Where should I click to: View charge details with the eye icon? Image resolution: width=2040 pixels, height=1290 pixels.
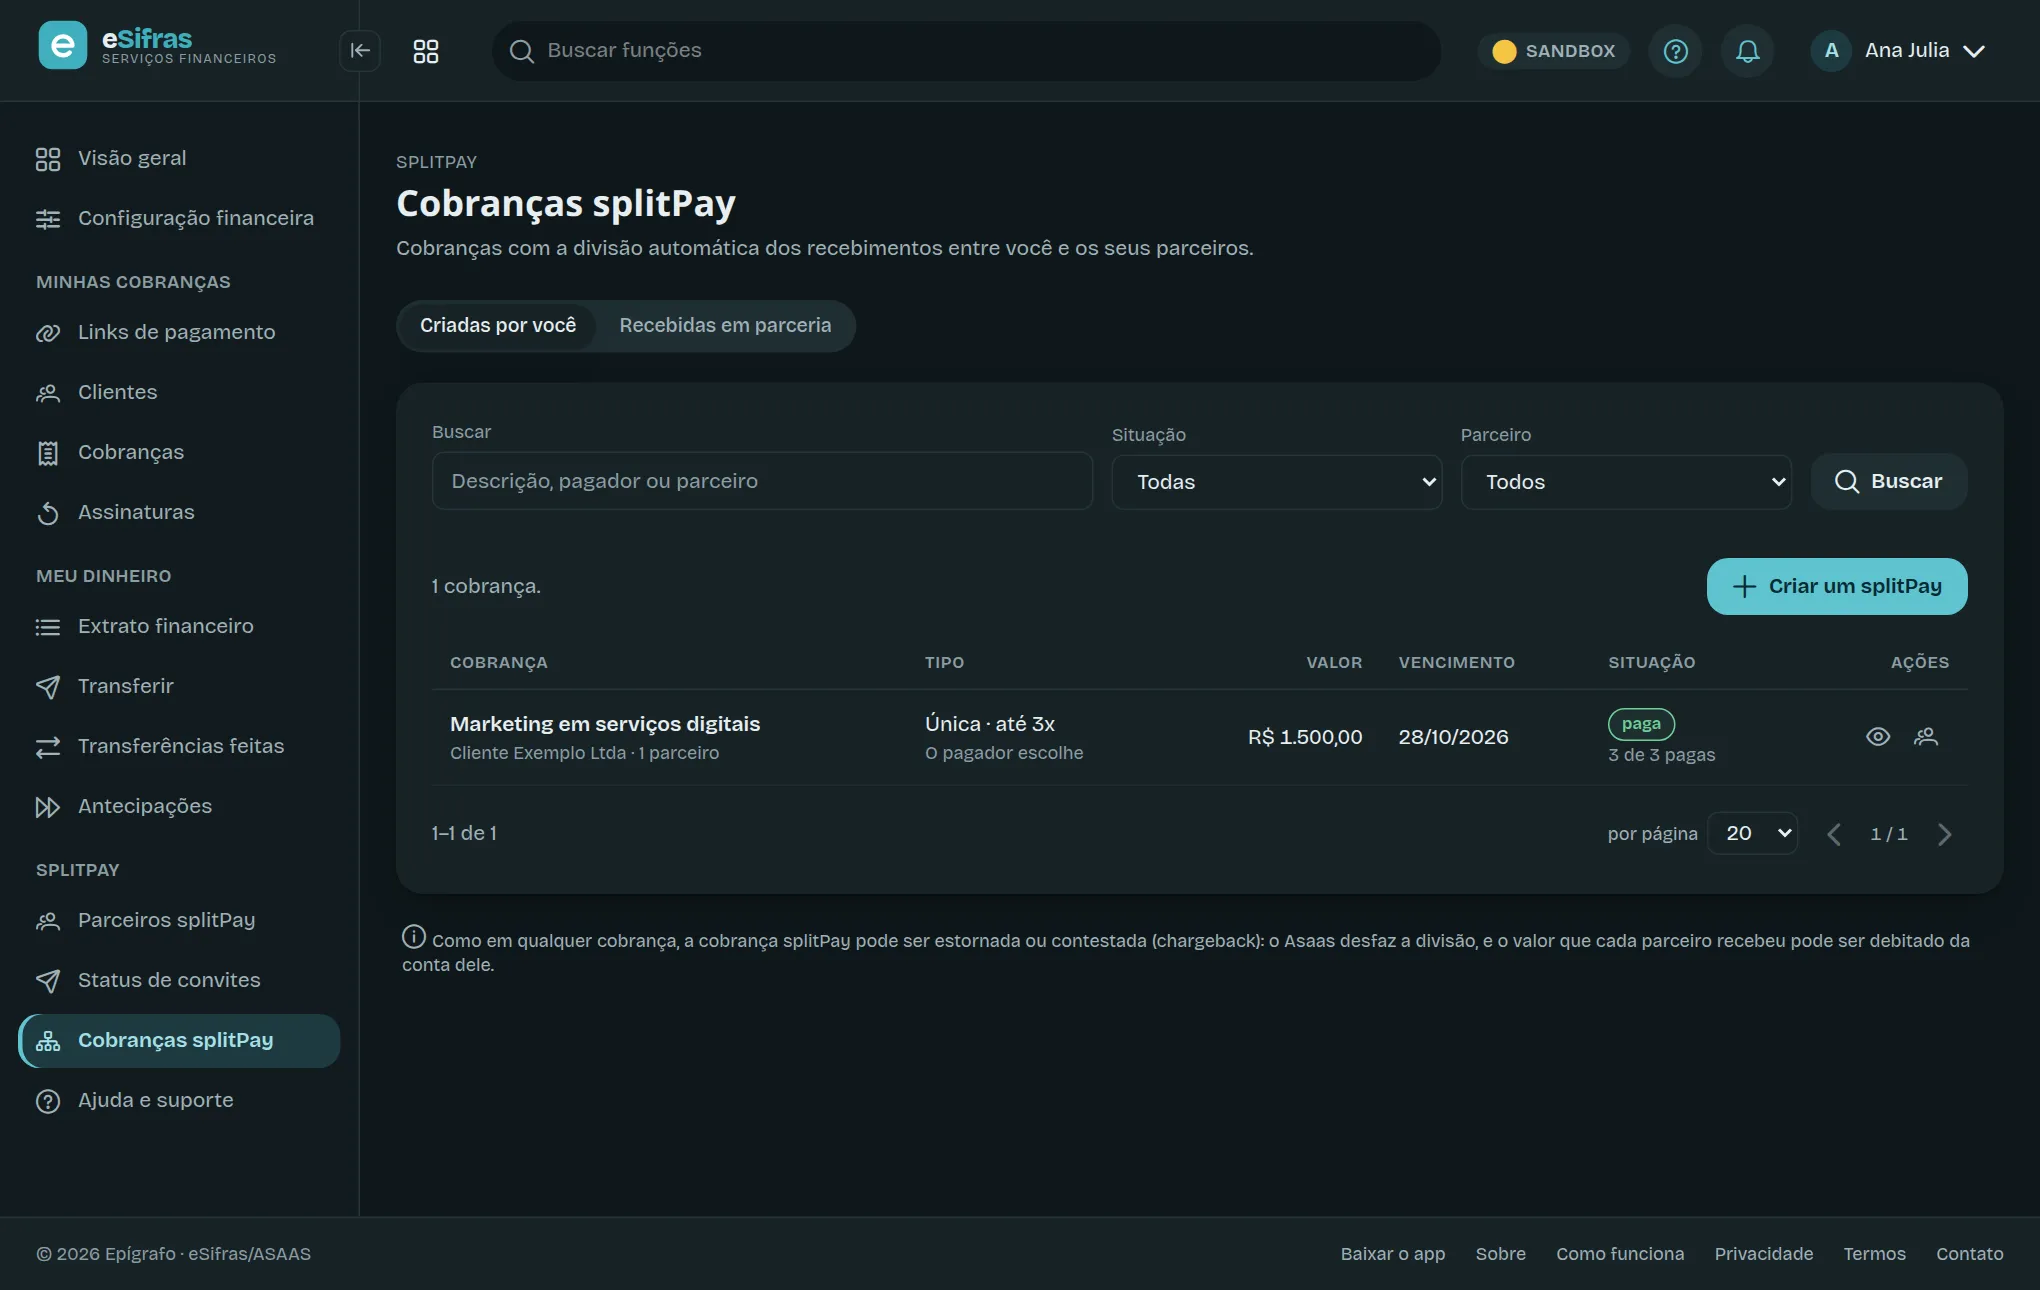tap(1878, 737)
